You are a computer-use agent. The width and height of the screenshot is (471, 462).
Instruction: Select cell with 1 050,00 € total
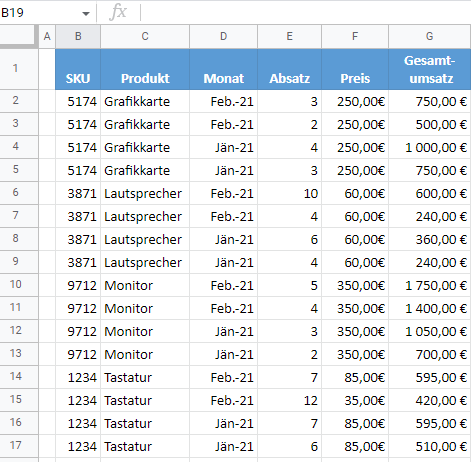coord(430,331)
